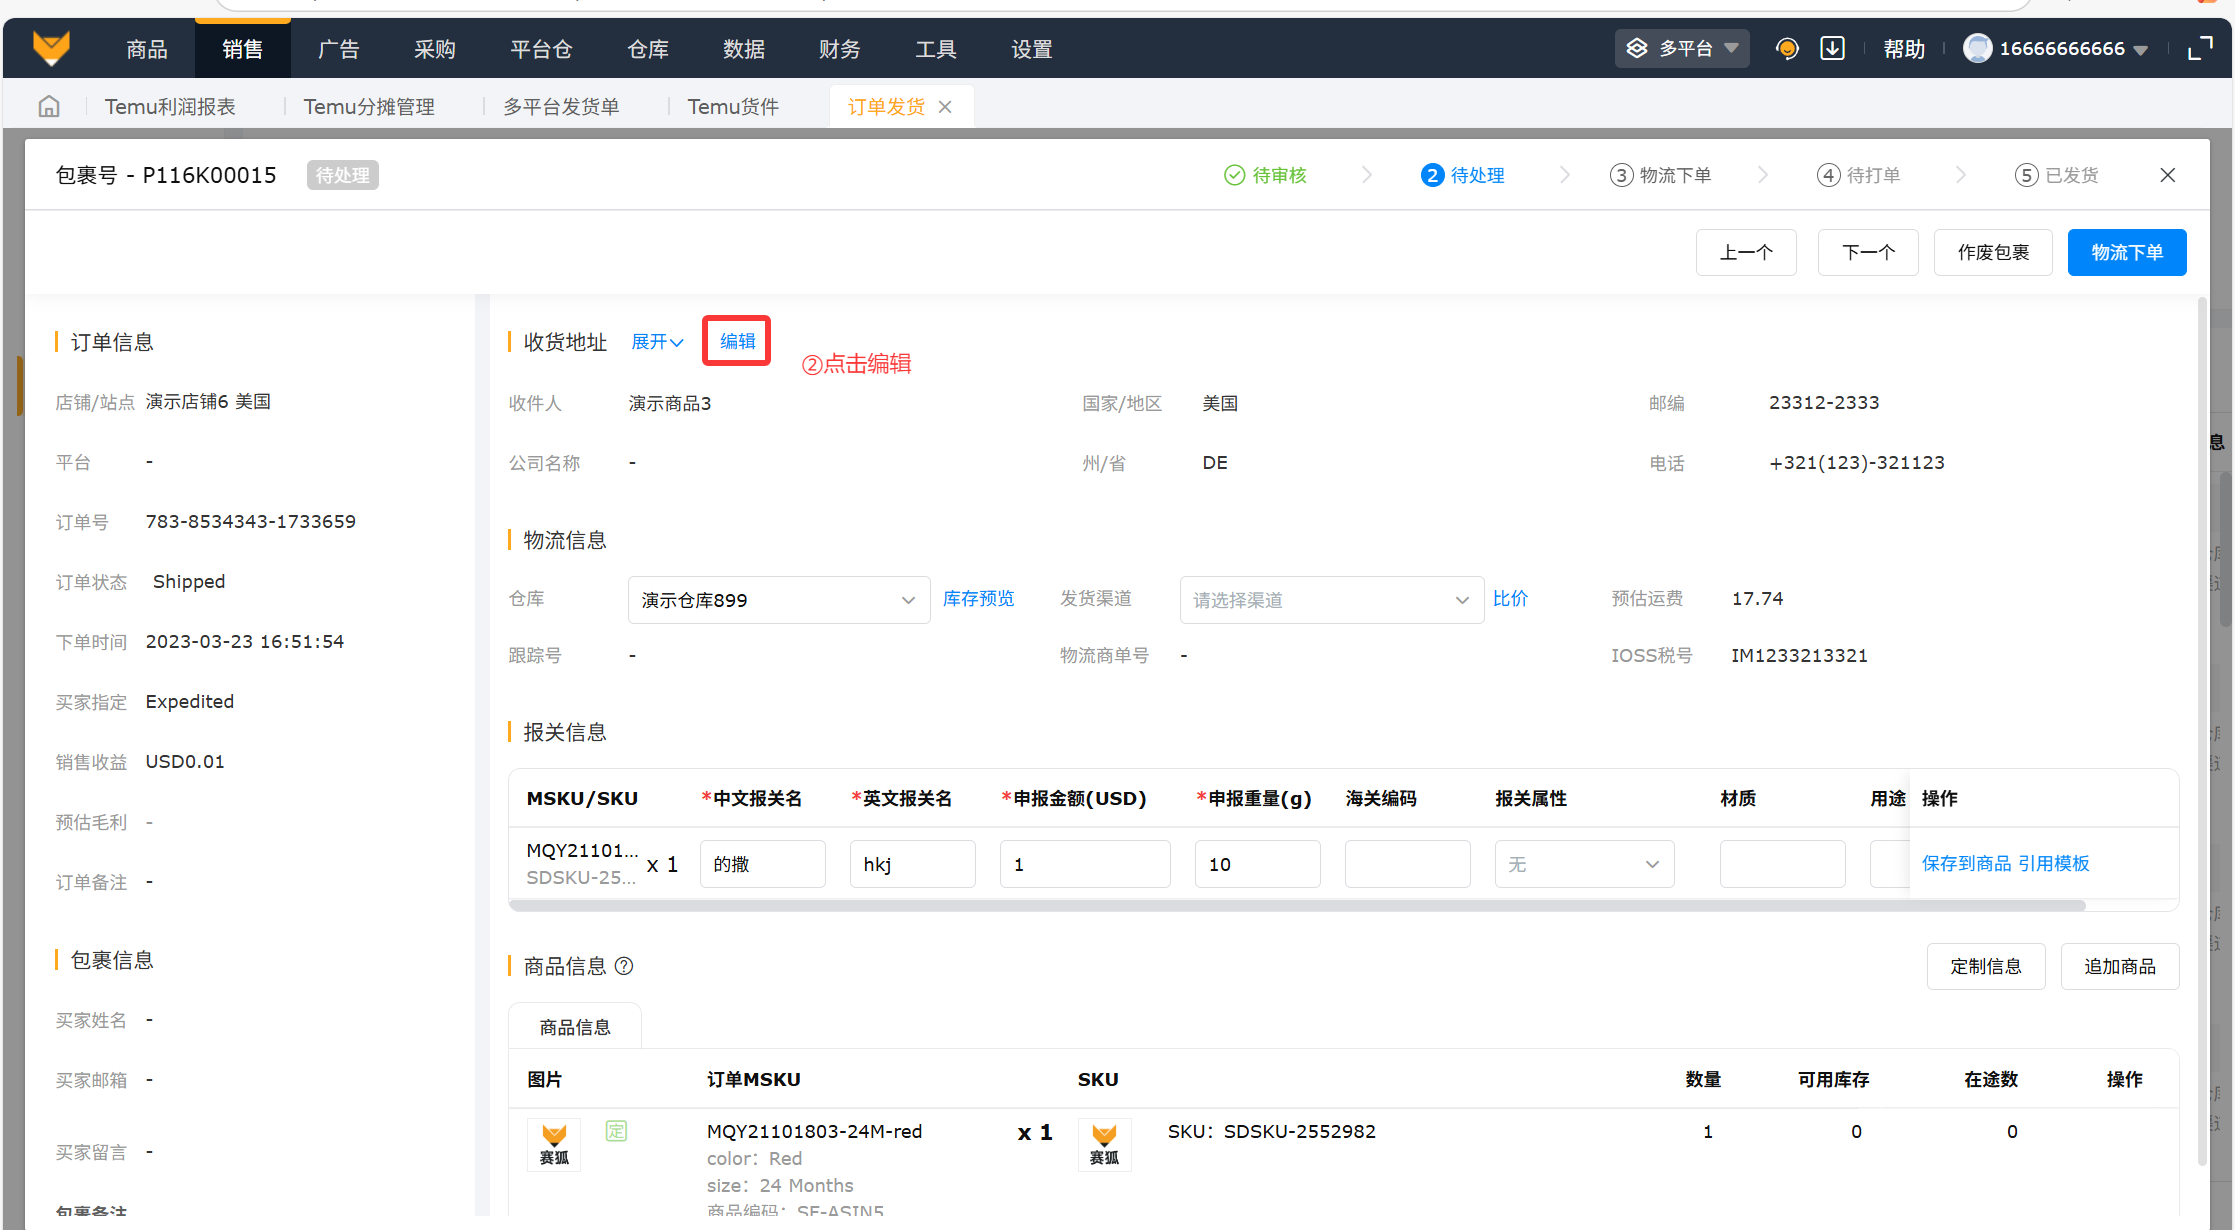
Task: Switch to the Temu利润报表 tab
Action: [170, 107]
